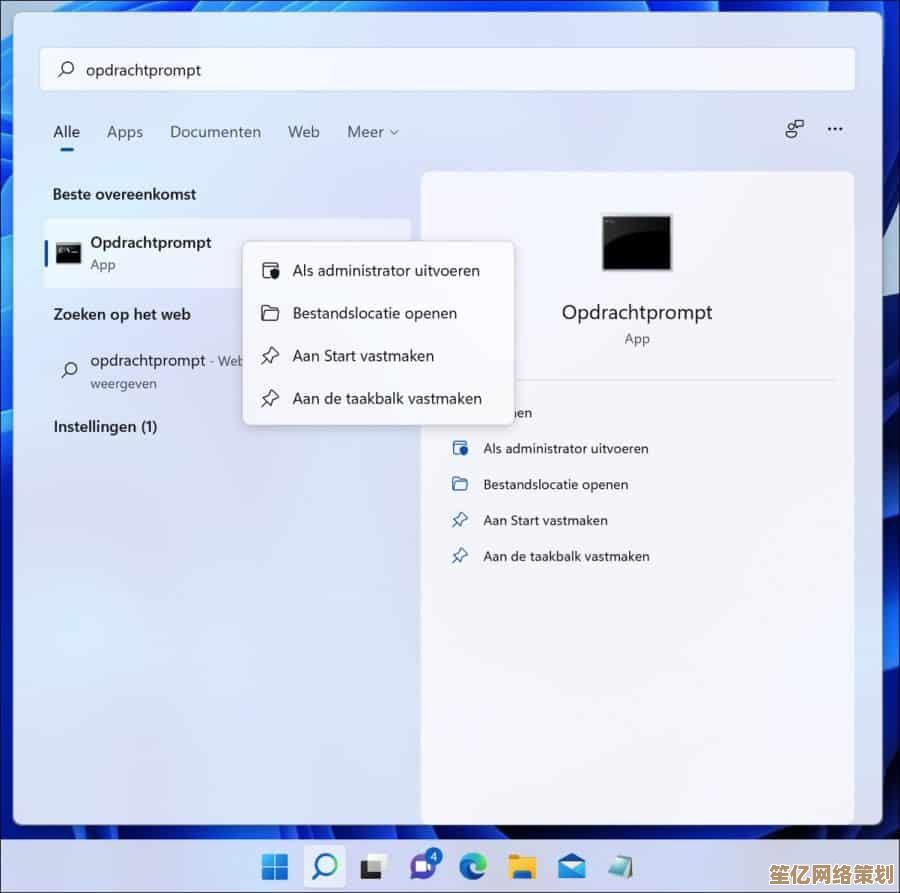Click the Search icon on taskbar
Image resolution: width=900 pixels, height=893 pixels.
click(324, 866)
